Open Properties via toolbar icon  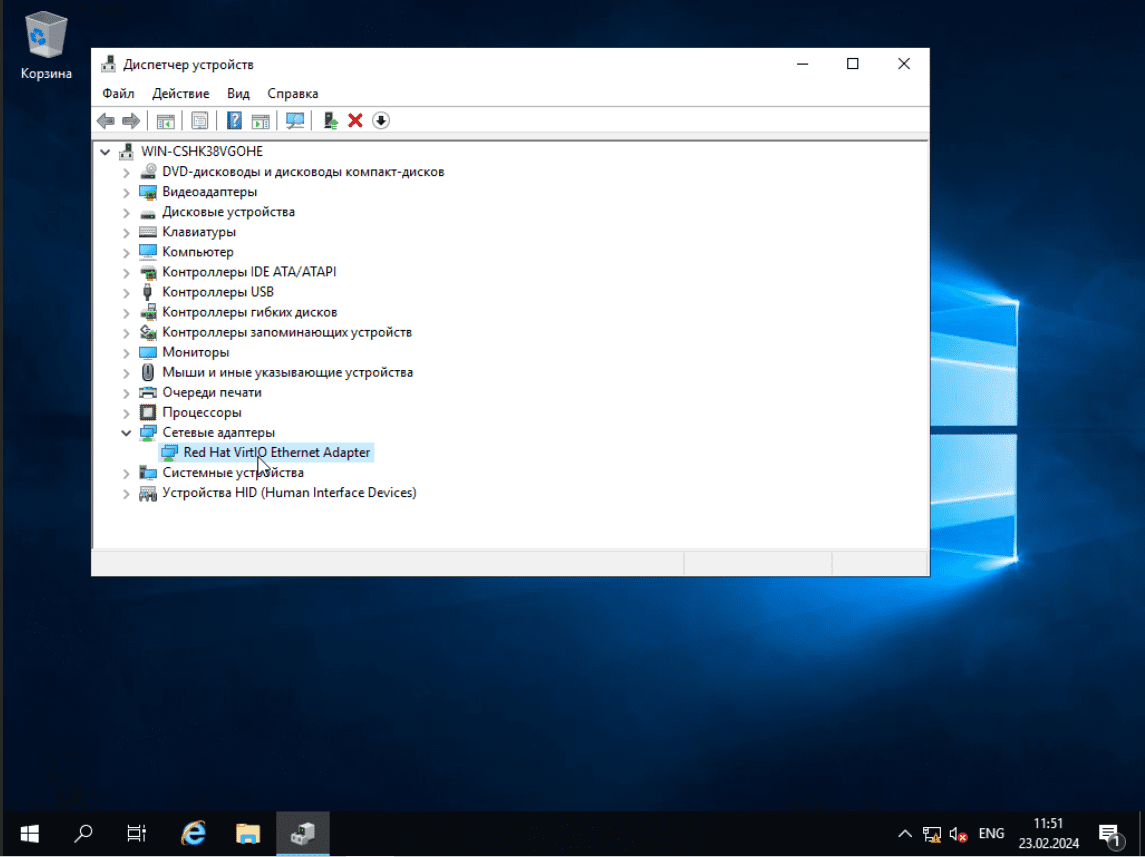click(199, 120)
